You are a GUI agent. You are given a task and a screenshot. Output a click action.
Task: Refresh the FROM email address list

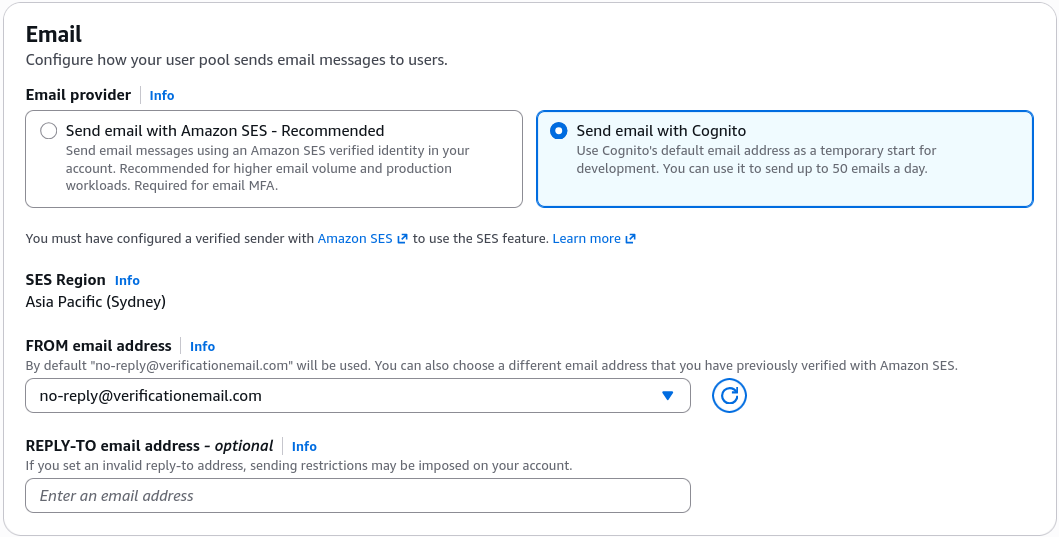[x=729, y=396]
